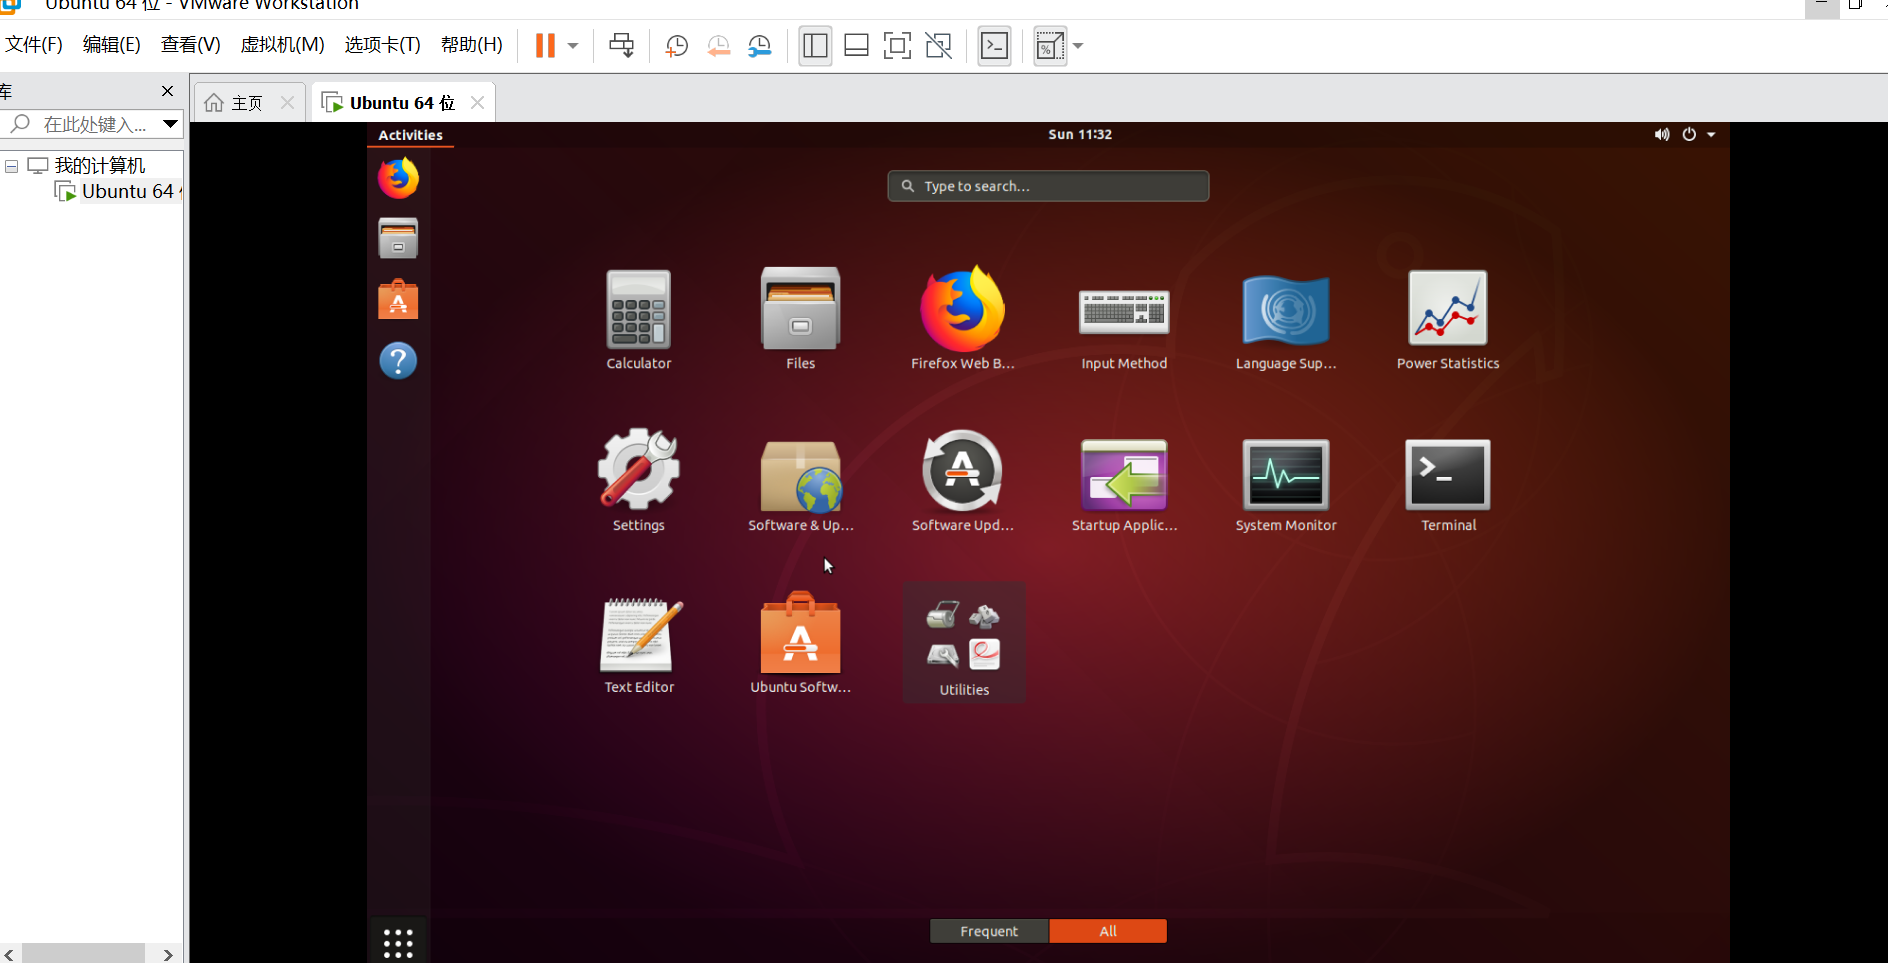
Task: Open the 文件(F) menu
Action: tap(34, 45)
